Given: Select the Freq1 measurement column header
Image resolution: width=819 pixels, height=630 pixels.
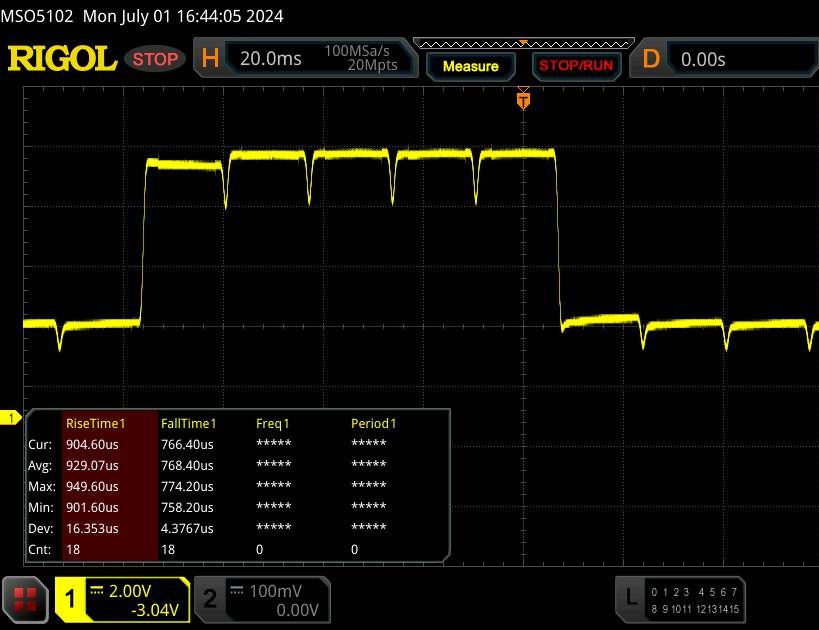Looking at the screenshot, I should click(x=273, y=424).
